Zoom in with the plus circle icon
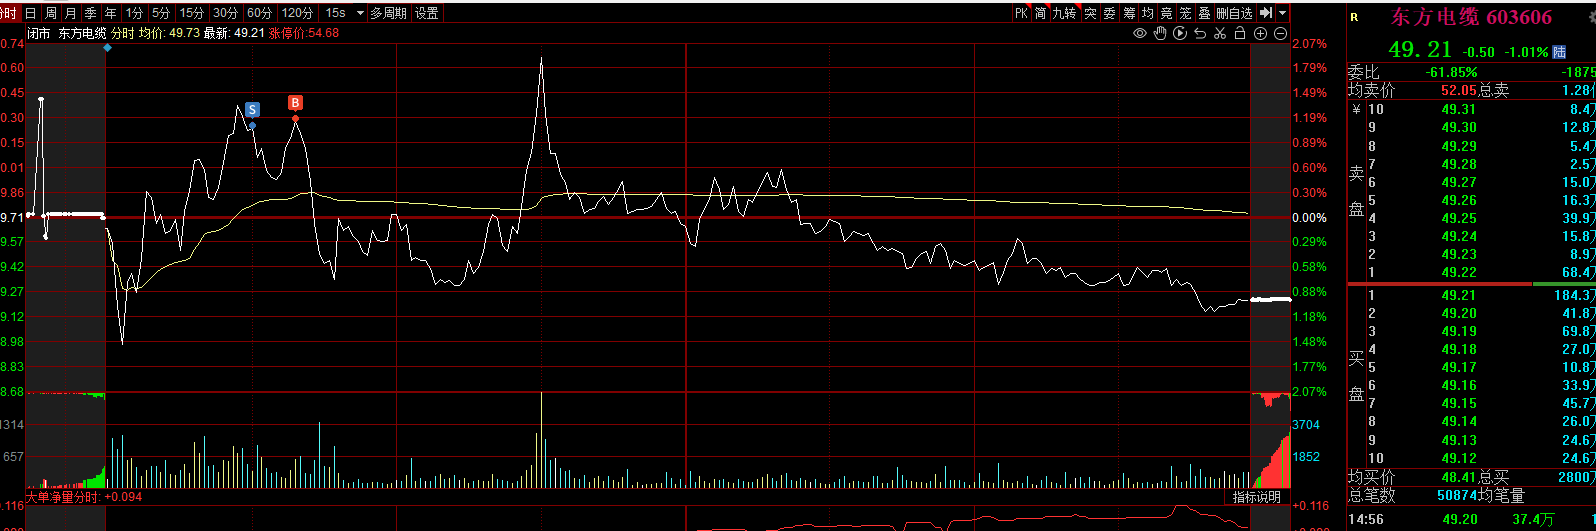 point(1260,34)
